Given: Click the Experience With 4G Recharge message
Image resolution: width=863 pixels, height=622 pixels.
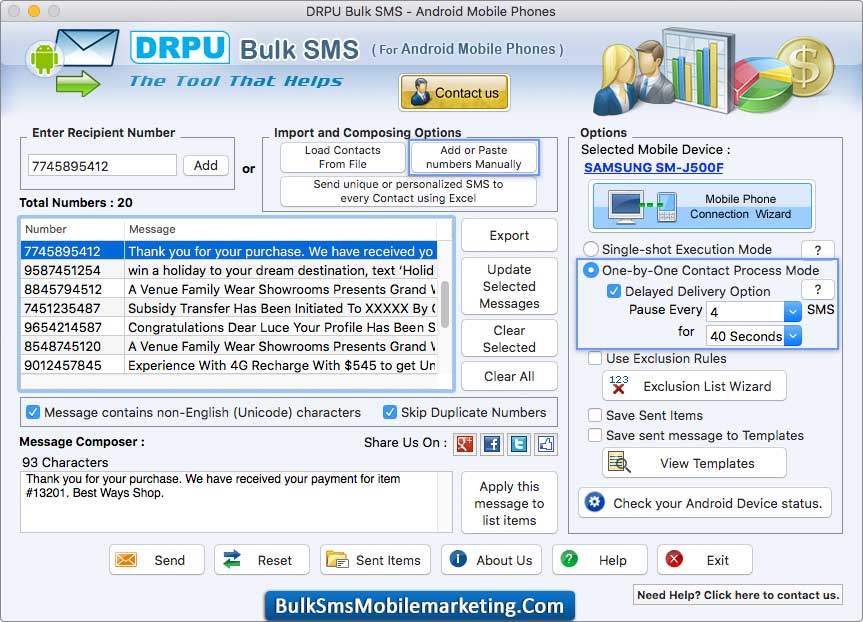Looking at the screenshot, I should coord(281,365).
